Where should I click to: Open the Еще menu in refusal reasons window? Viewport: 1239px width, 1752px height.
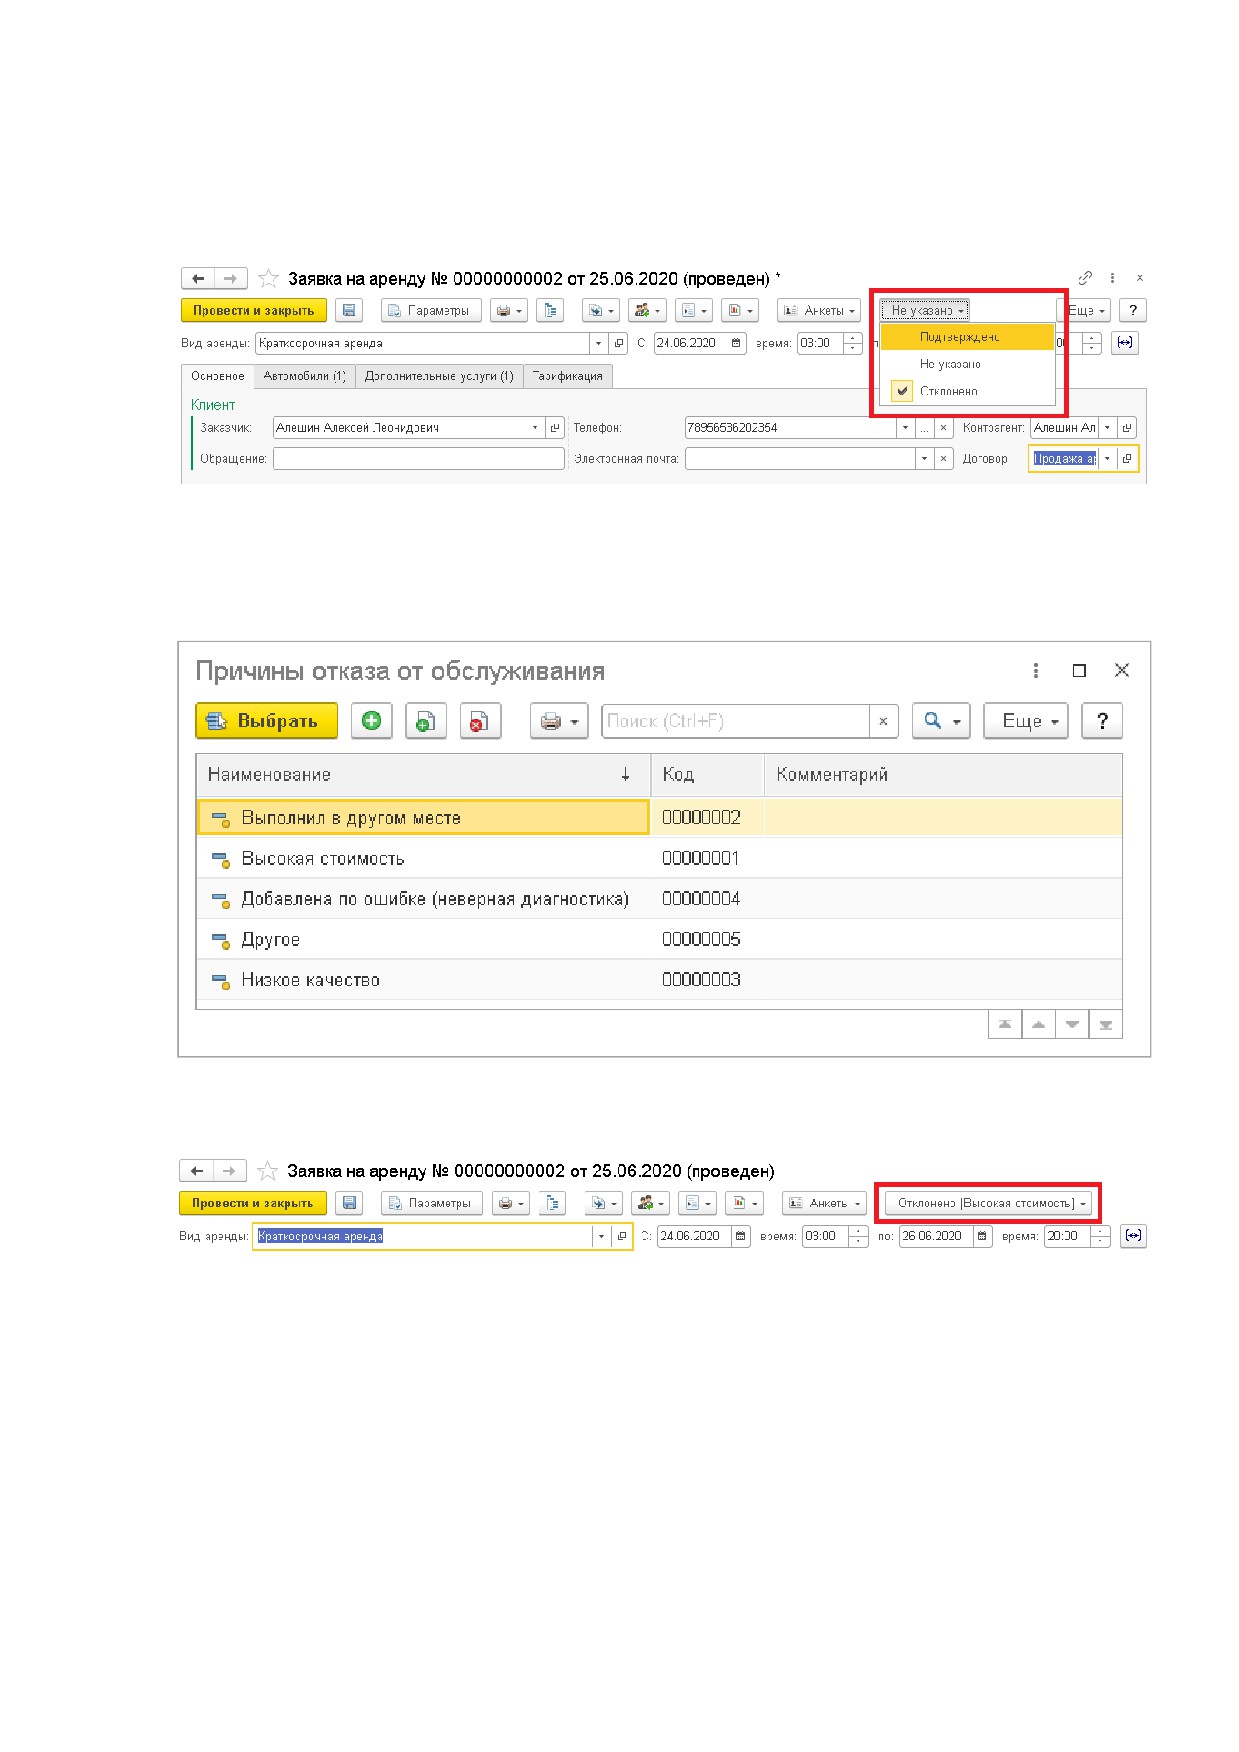coord(1026,721)
